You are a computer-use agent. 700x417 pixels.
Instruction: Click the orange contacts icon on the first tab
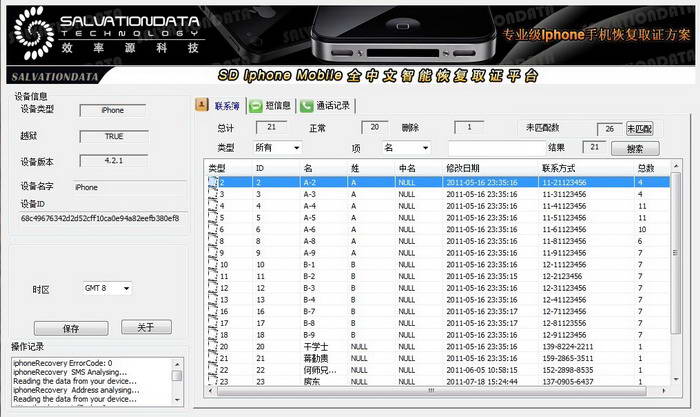pos(201,105)
